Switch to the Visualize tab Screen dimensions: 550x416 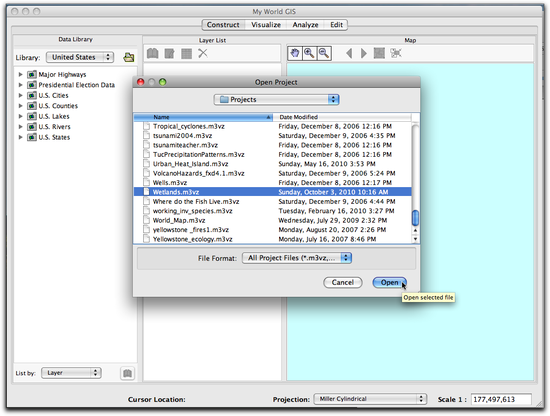point(266,25)
